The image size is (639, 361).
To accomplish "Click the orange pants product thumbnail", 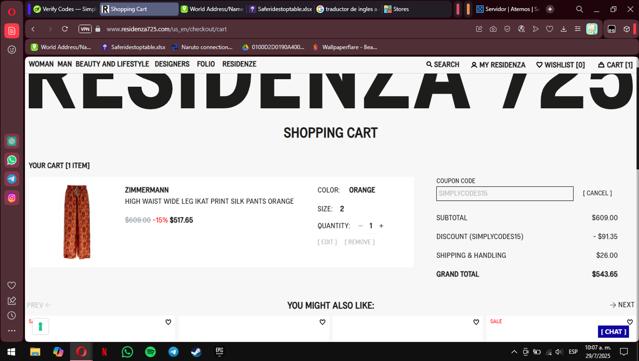I will tap(77, 222).
